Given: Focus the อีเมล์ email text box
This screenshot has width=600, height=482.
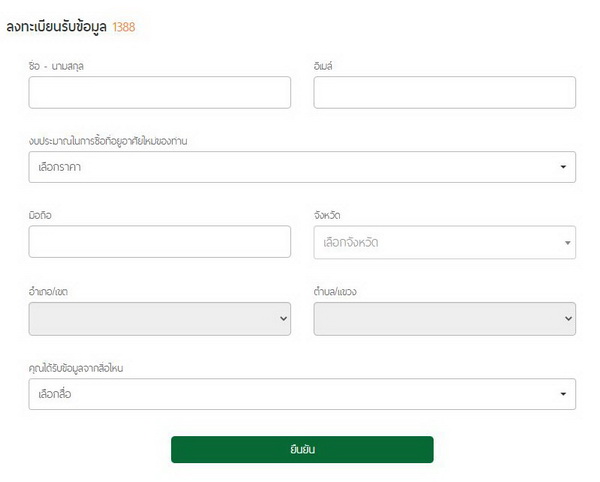Looking at the screenshot, I should (x=444, y=92).
